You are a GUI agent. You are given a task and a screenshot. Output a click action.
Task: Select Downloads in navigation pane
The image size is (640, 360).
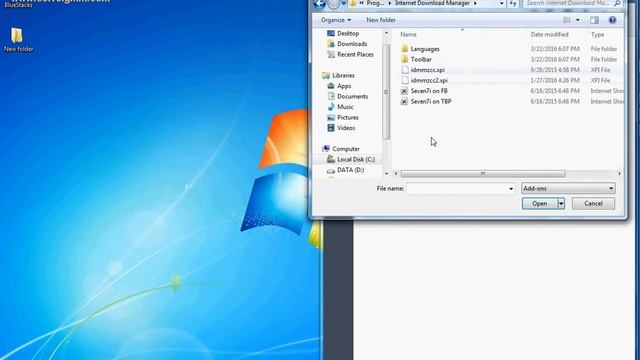coord(352,44)
